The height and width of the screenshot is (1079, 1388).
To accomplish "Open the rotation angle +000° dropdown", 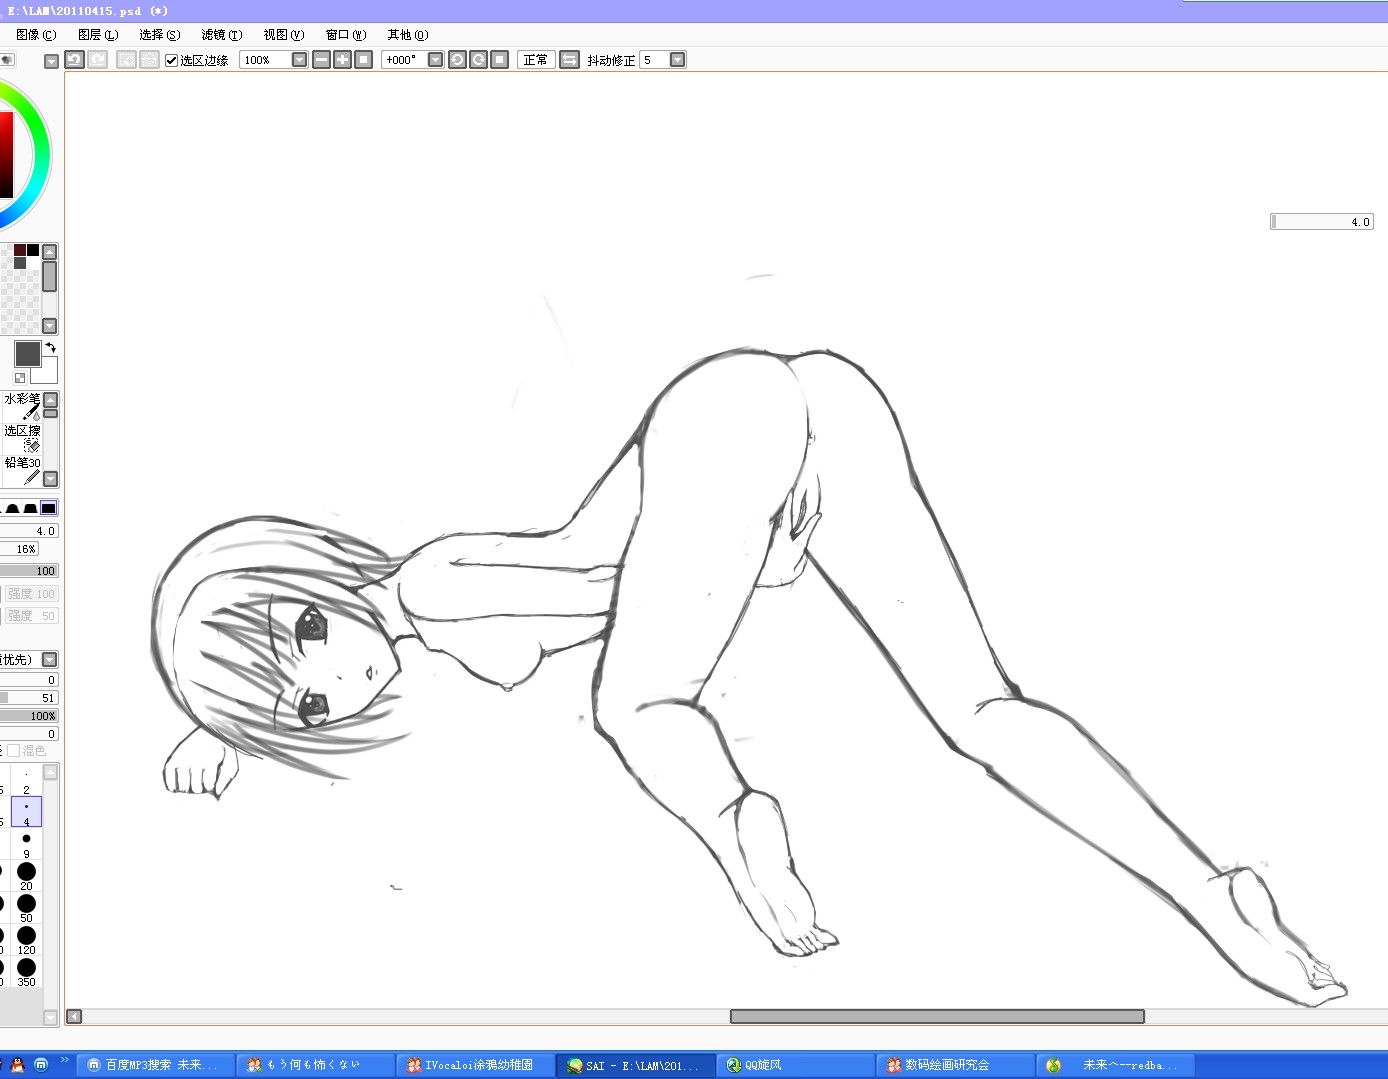I will click(435, 60).
